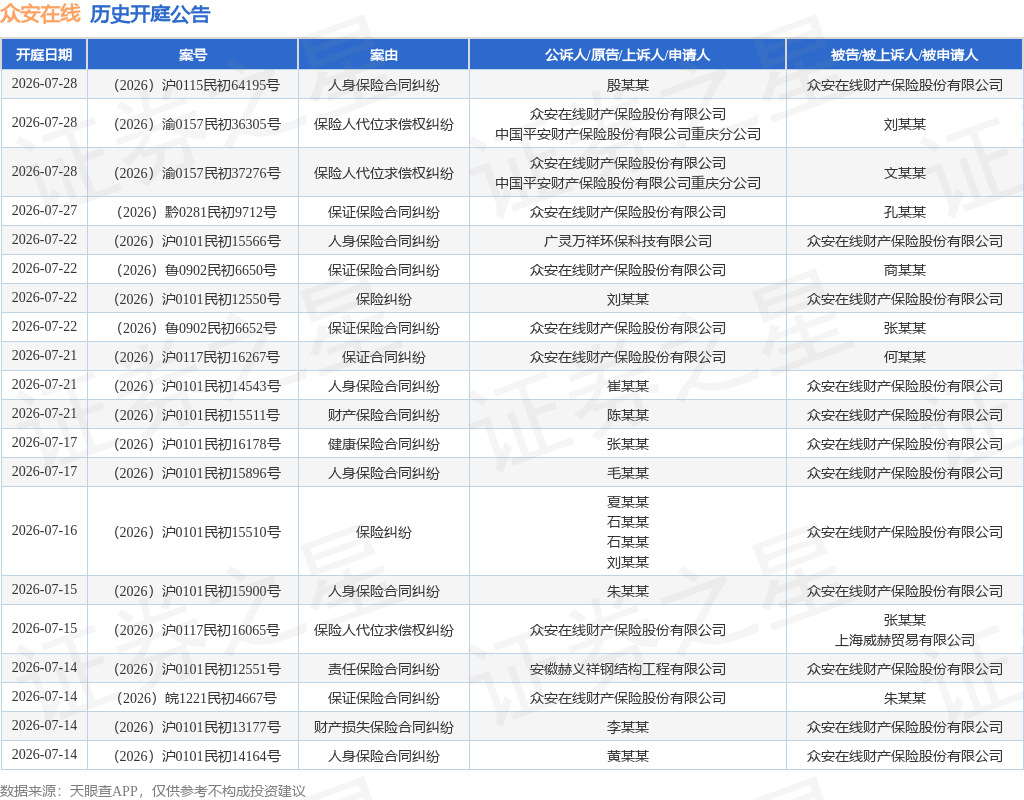Screen dimensions: 1024x800
Task: Click the 财产损失保险合同纠纷 cell
Action: click(383, 728)
